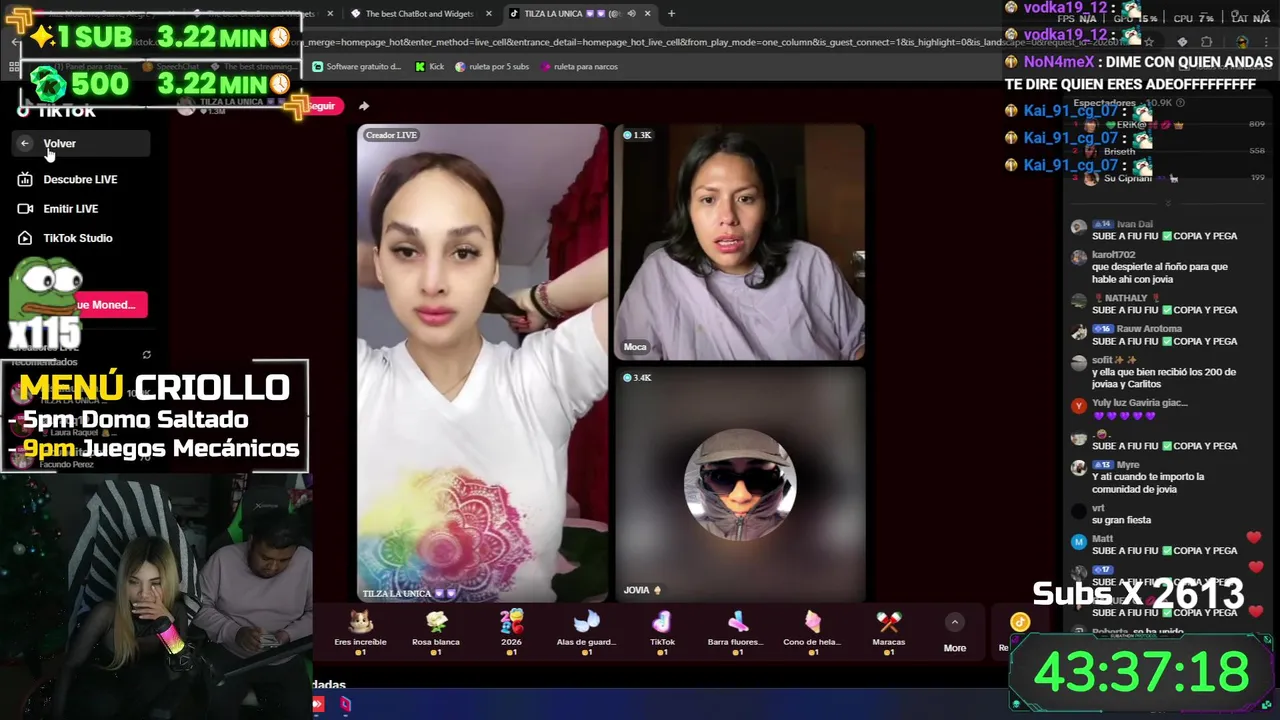This screenshot has height=720, width=1280.
Task: Send the Maracas gift
Action: coord(888,632)
